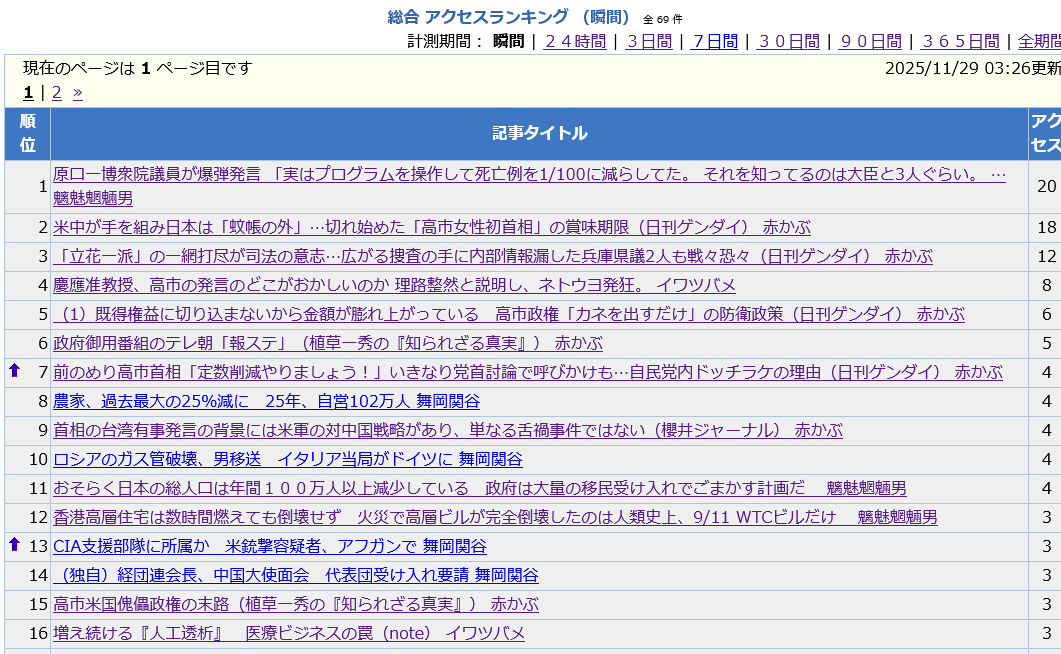
Task: Switch to the 3日間 period
Action: point(649,41)
